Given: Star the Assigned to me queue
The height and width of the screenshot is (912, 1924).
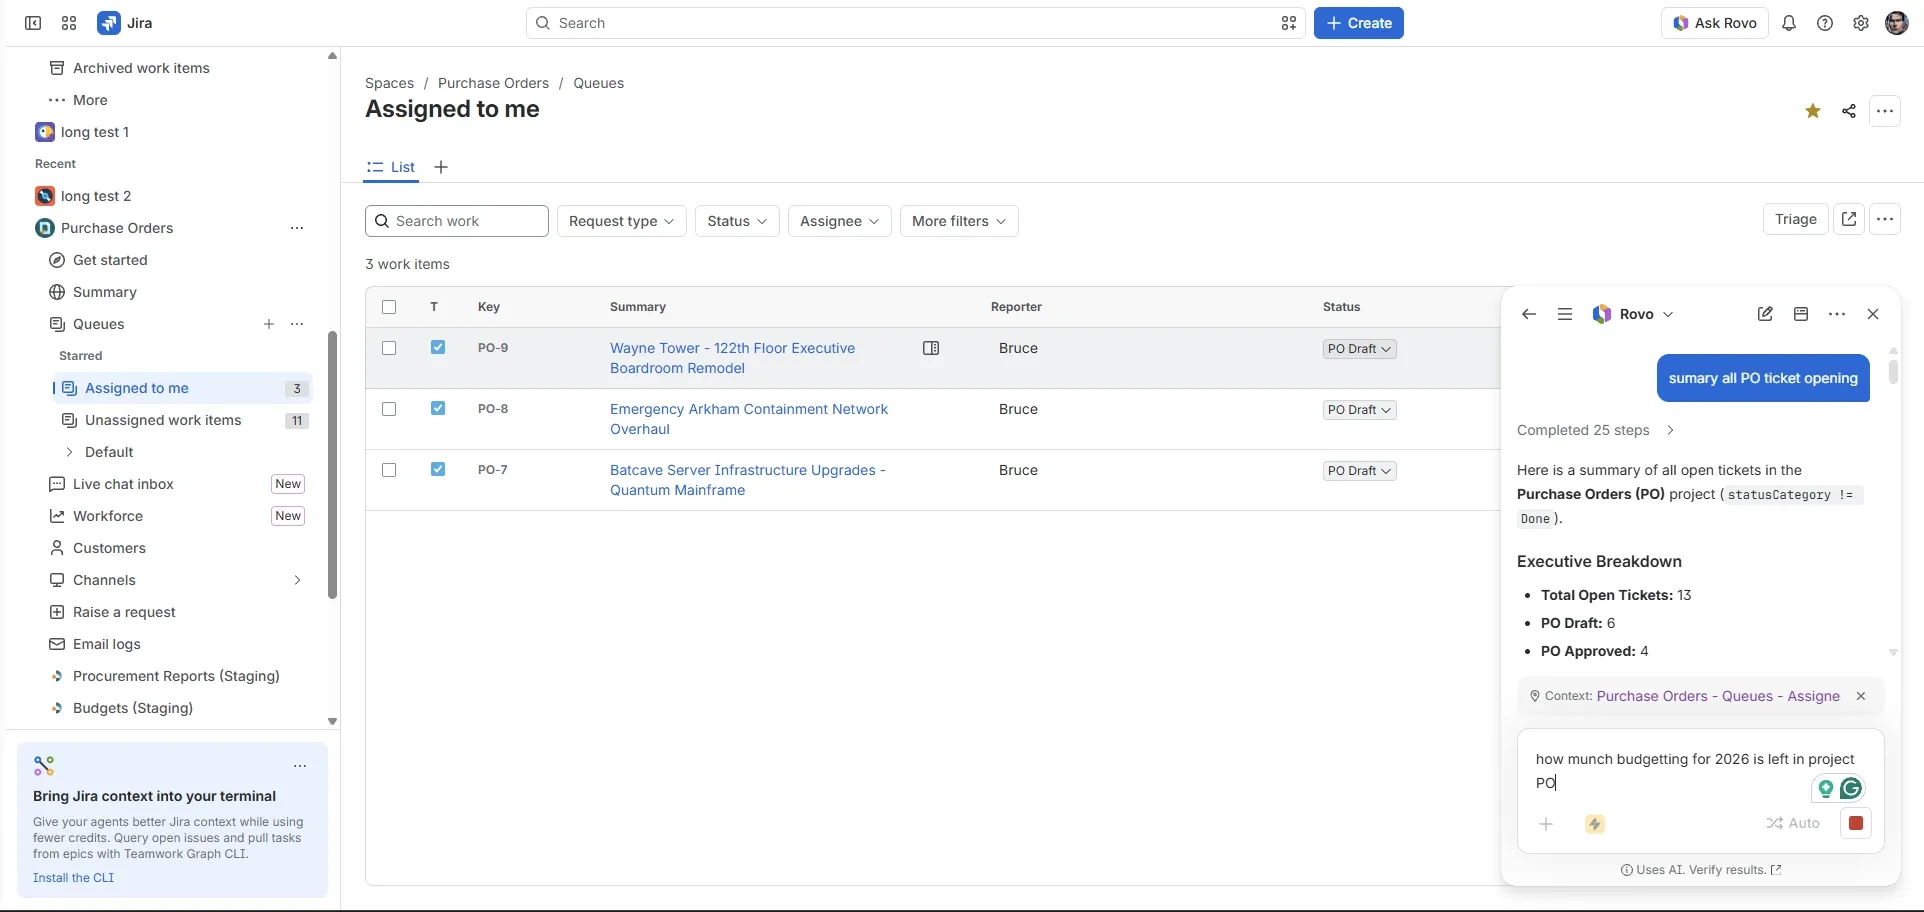Looking at the screenshot, I should tap(1813, 111).
